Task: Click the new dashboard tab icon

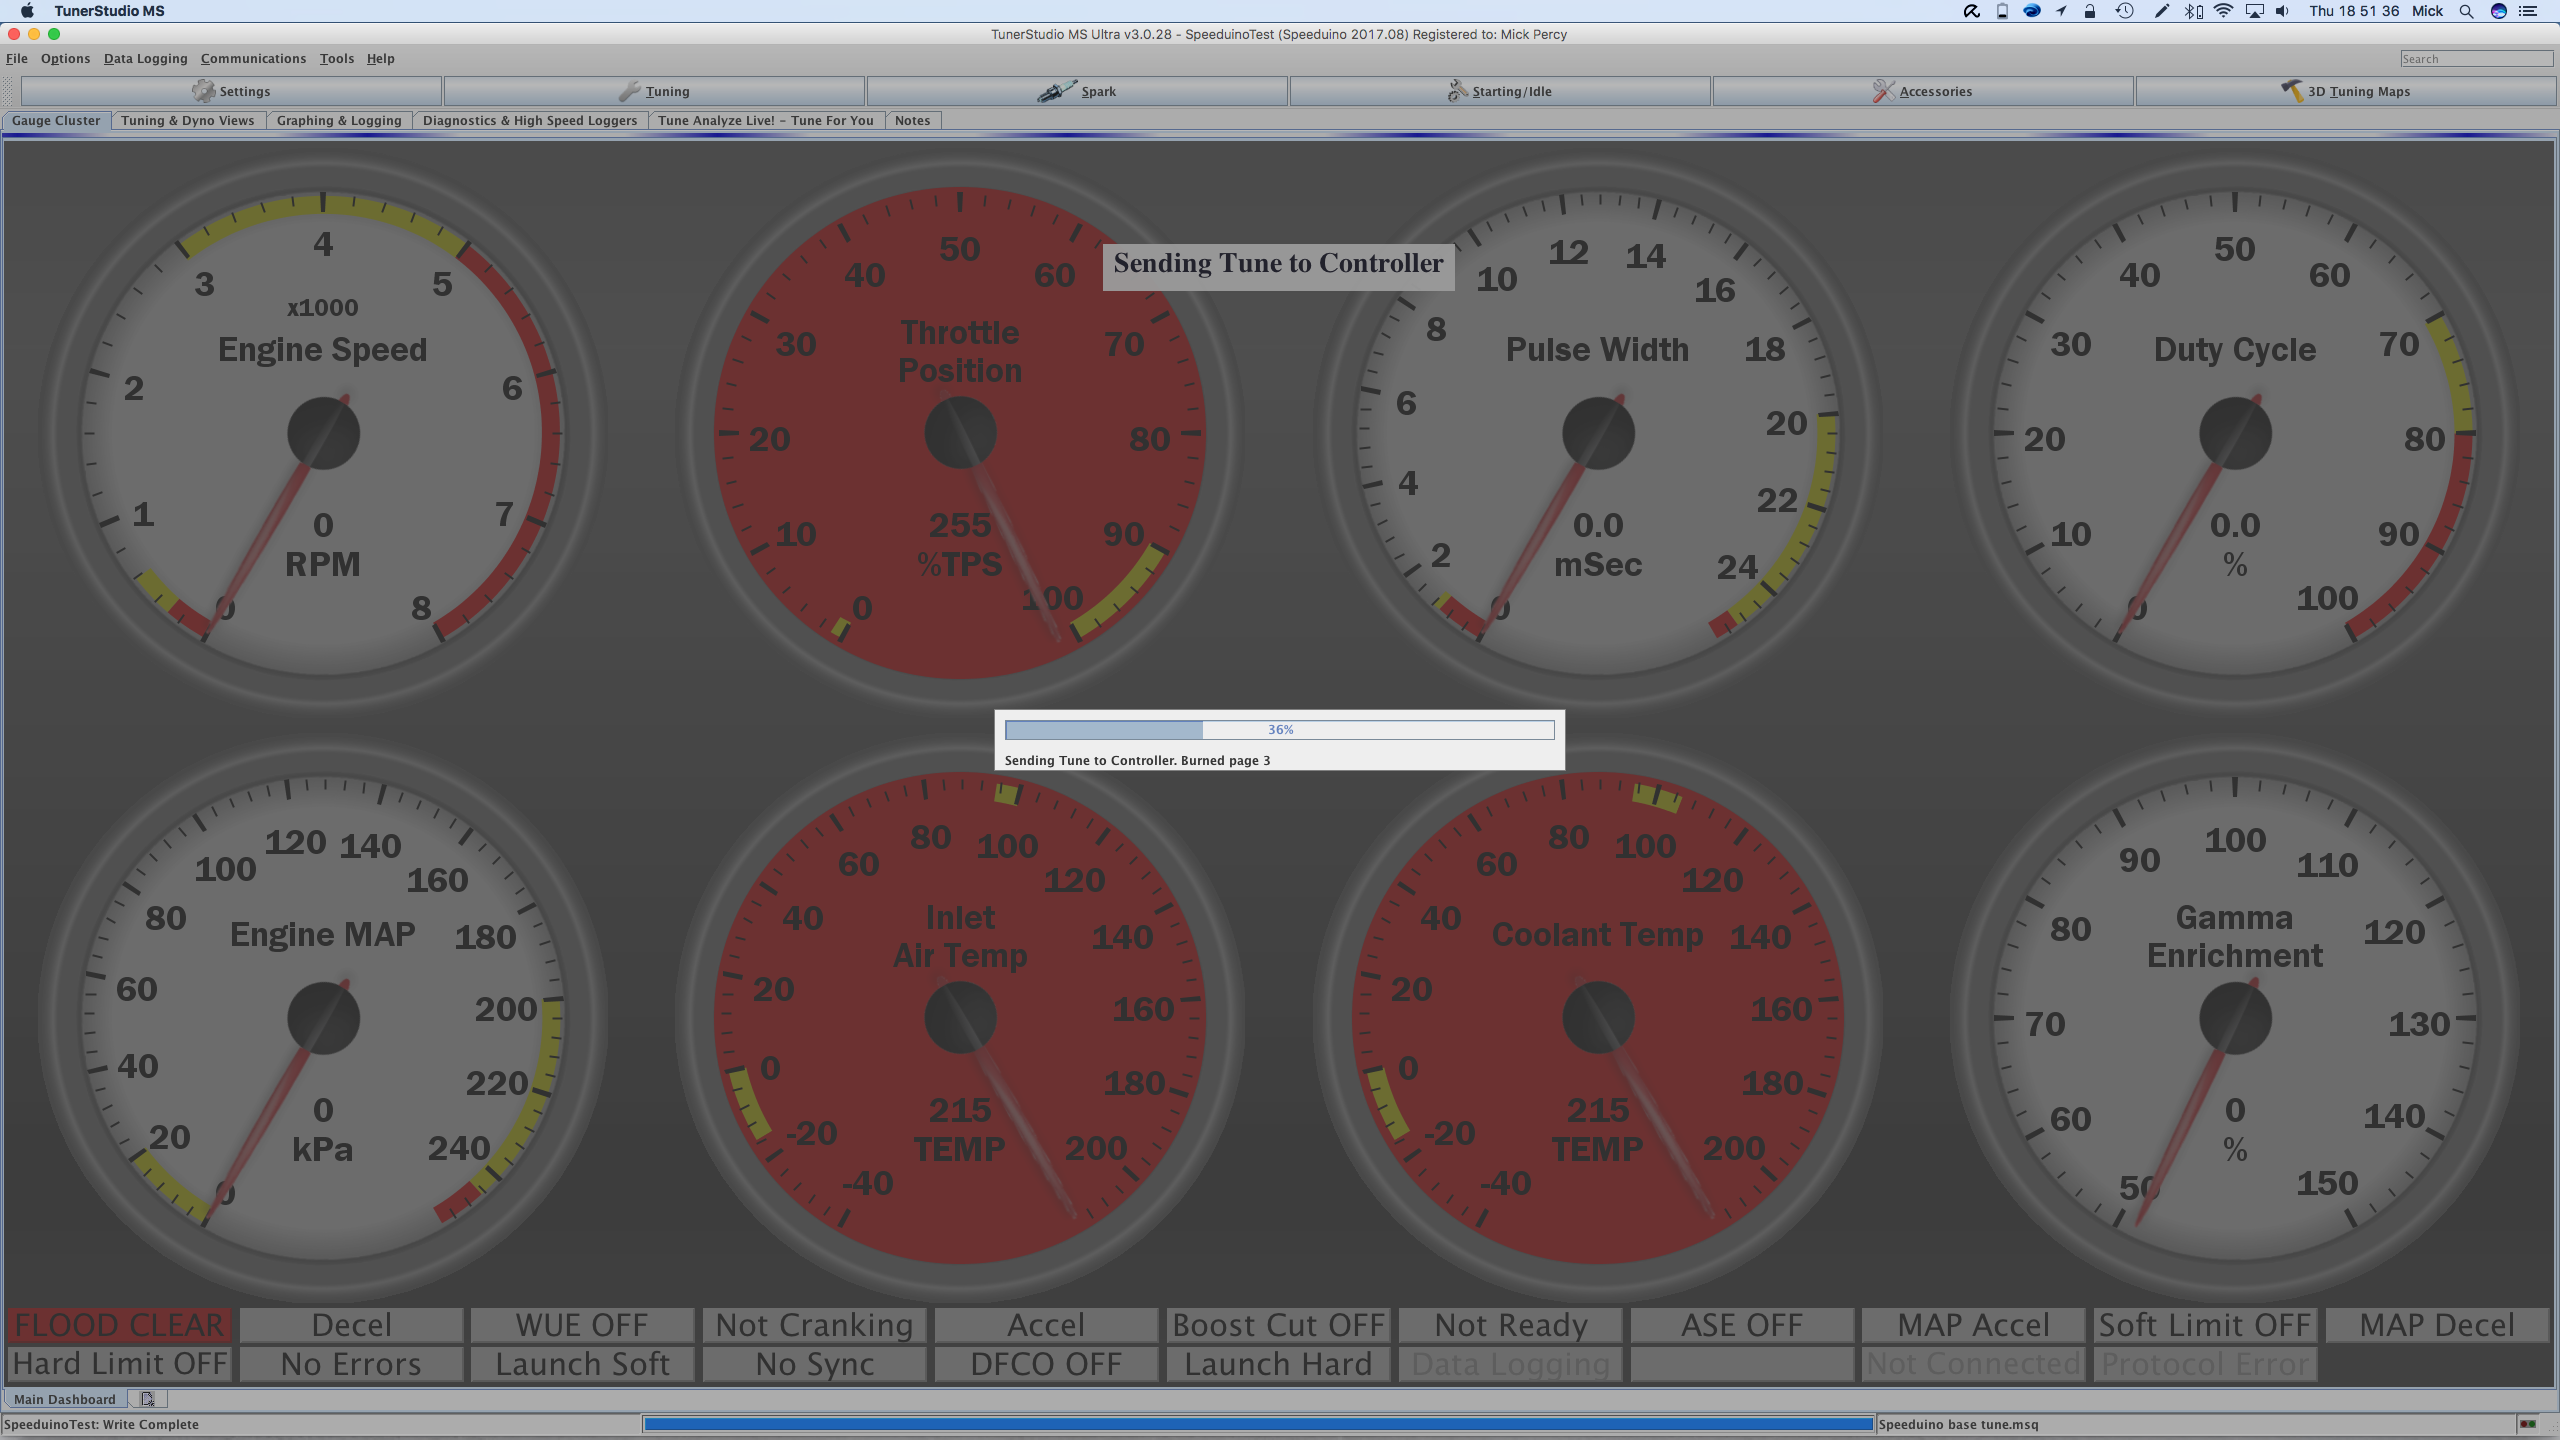Action: coord(147,1399)
